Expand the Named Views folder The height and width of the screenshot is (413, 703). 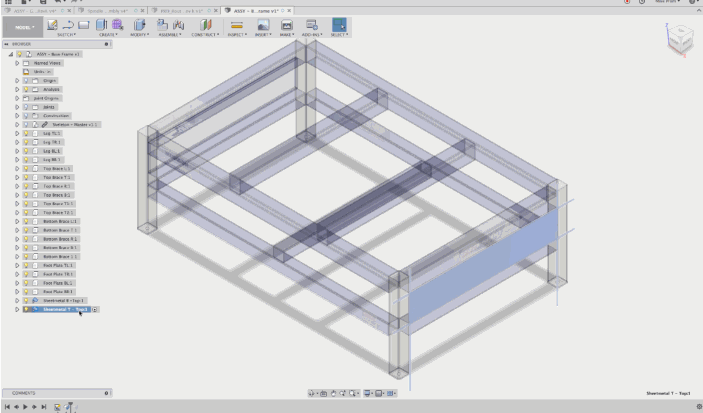coord(17,63)
